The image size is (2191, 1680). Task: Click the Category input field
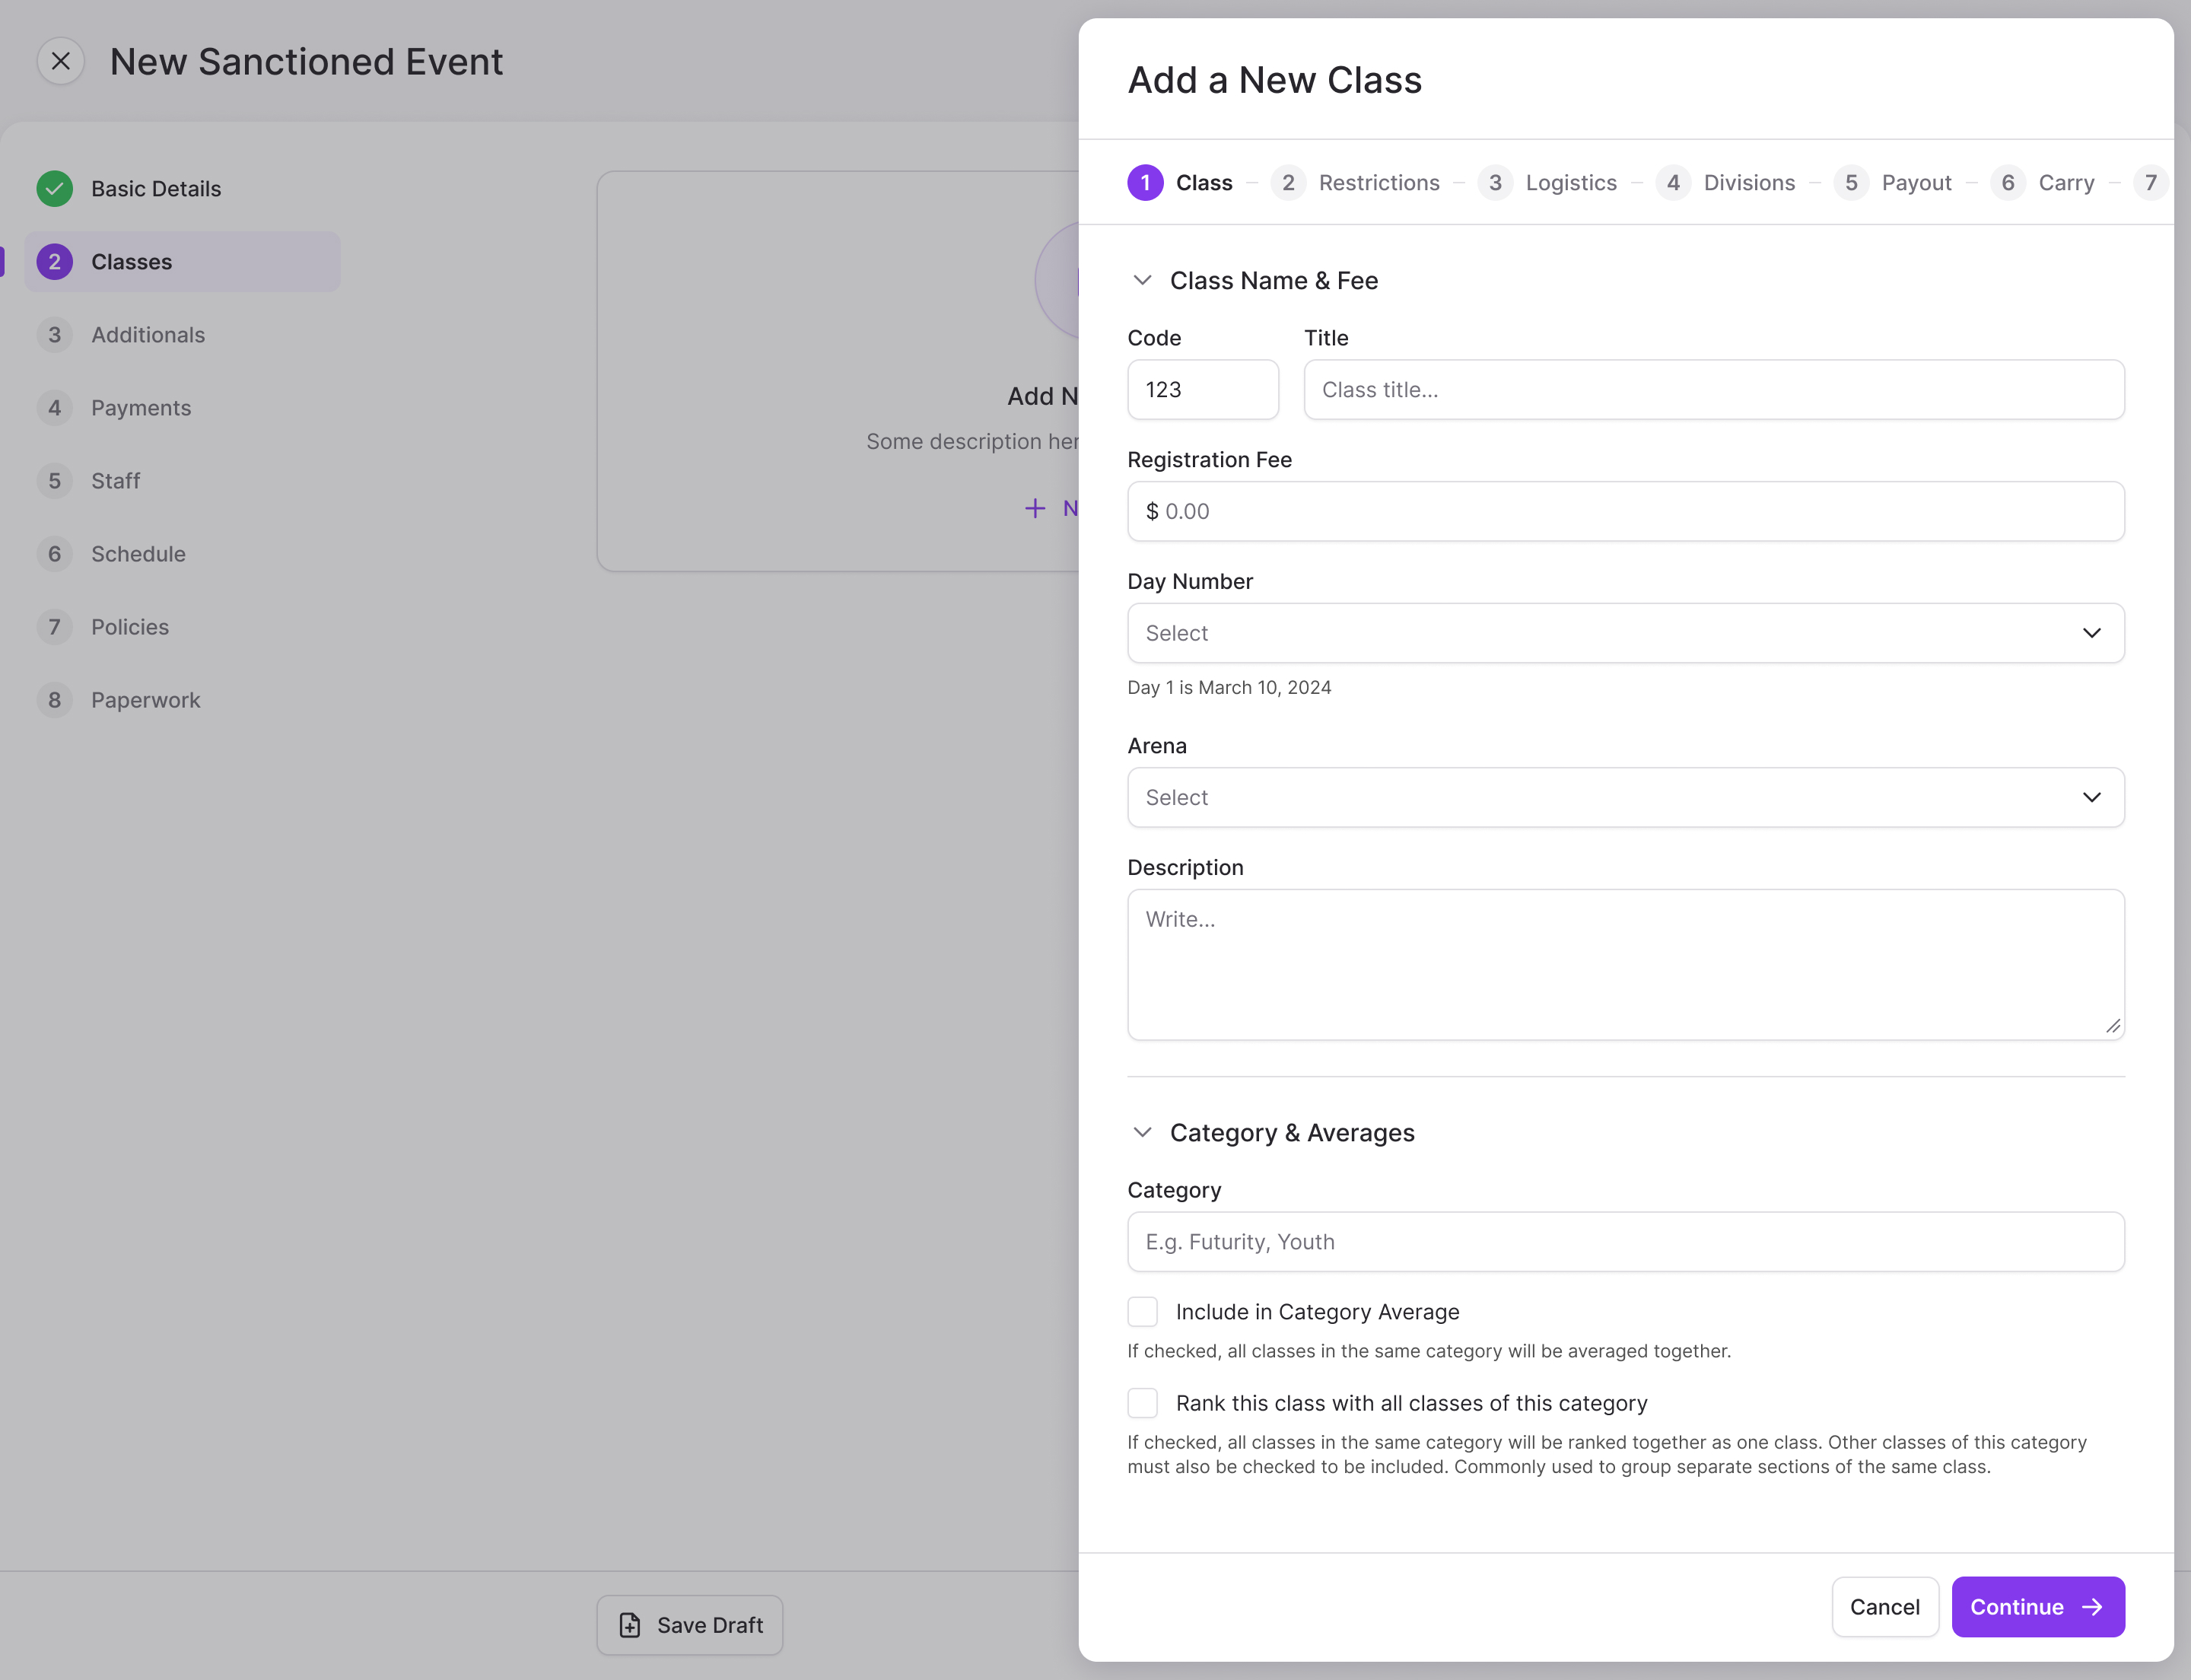(1626, 1242)
